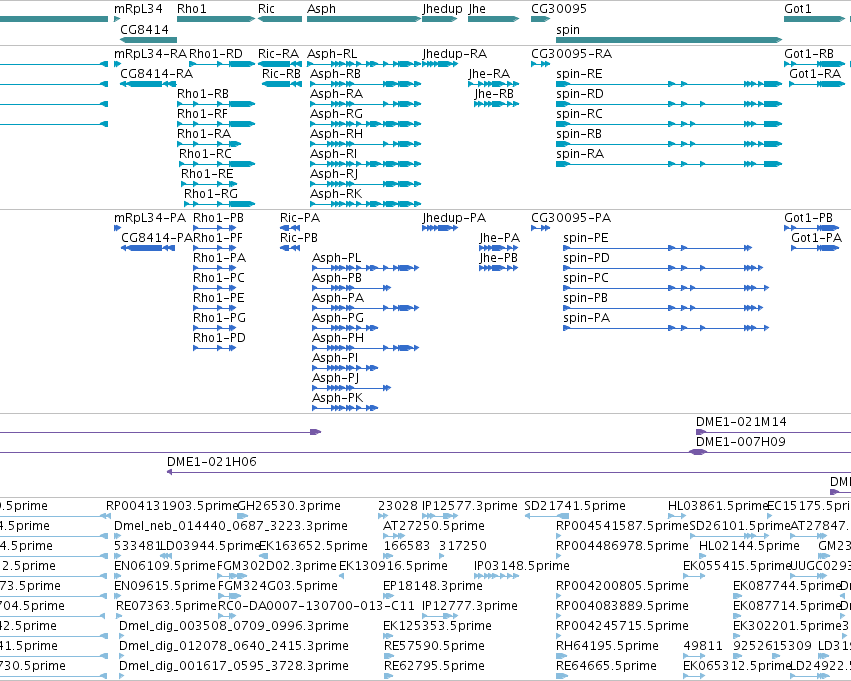The height and width of the screenshot is (681, 851).
Task: Select the CG30095-RA transcript label
Action: tap(571, 54)
